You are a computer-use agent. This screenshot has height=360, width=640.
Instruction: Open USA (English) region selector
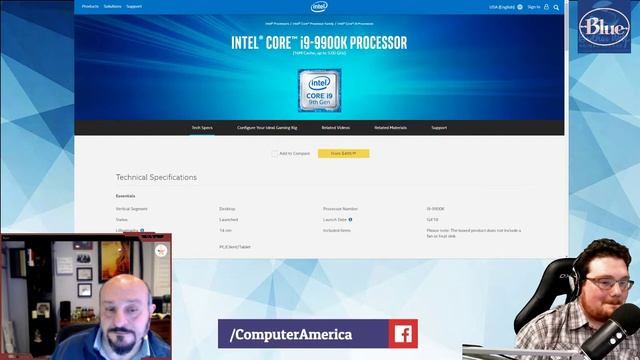tap(502, 7)
